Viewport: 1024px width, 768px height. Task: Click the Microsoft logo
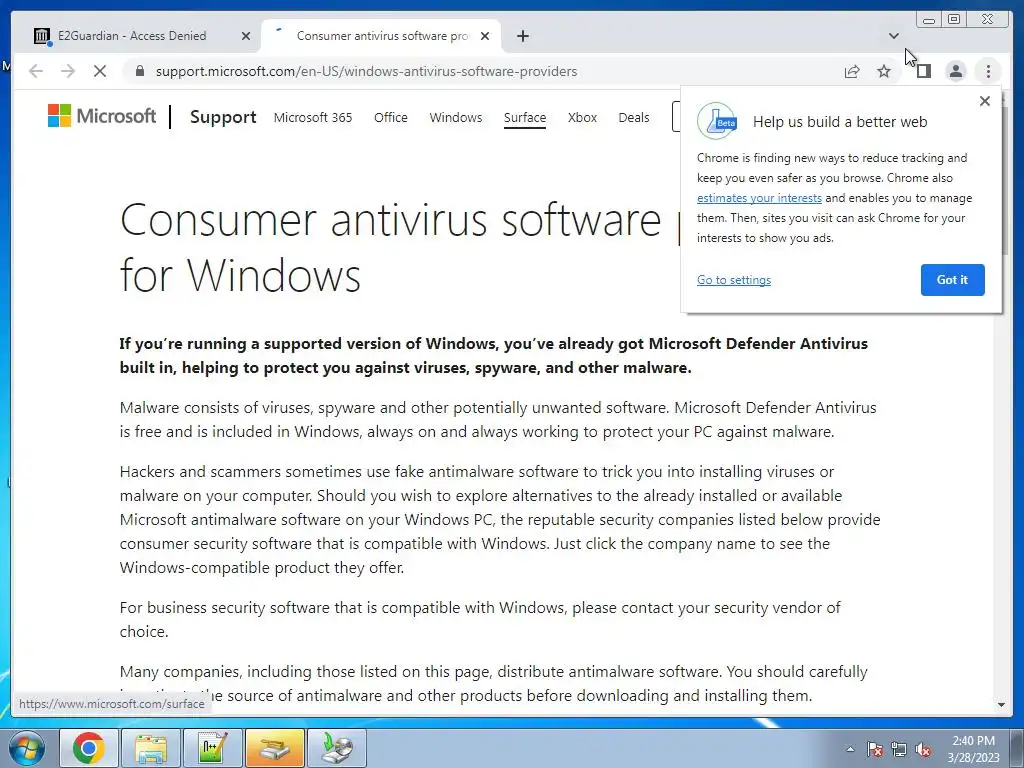click(102, 116)
